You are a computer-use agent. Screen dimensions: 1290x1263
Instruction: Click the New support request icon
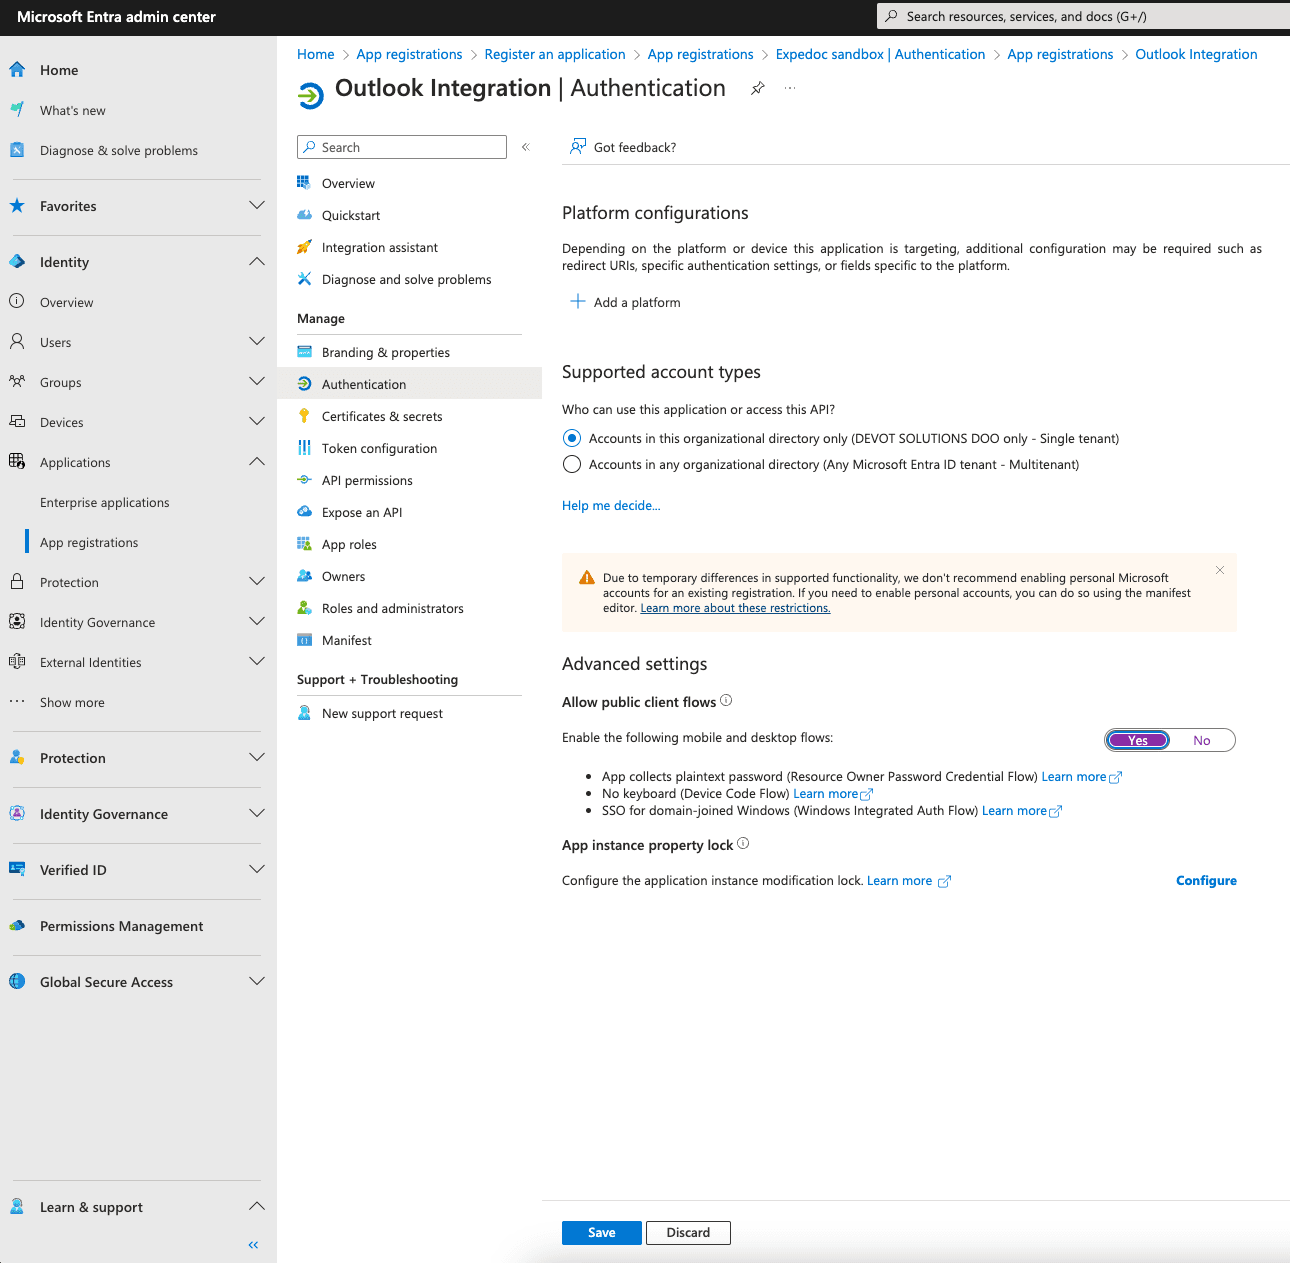(304, 713)
